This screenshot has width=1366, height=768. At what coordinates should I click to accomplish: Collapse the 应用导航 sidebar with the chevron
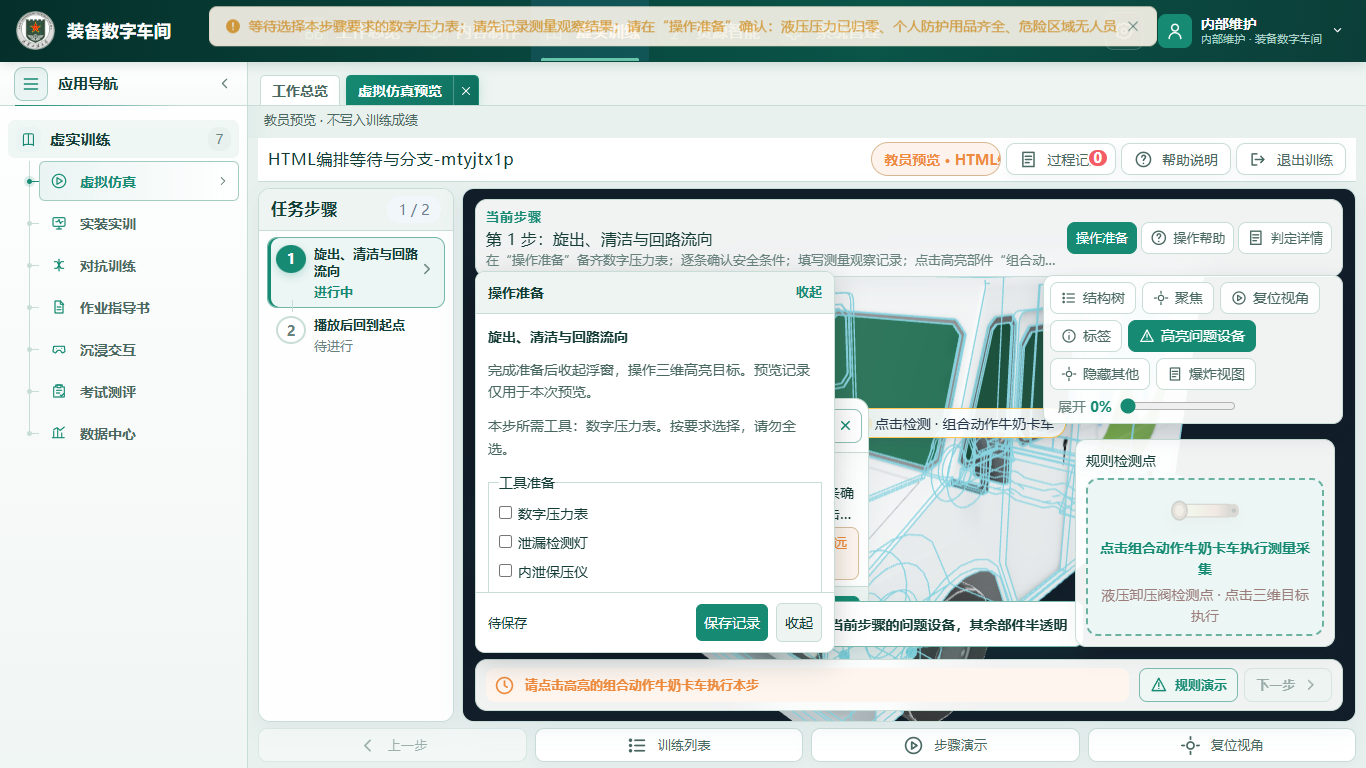click(x=224, y=84)
